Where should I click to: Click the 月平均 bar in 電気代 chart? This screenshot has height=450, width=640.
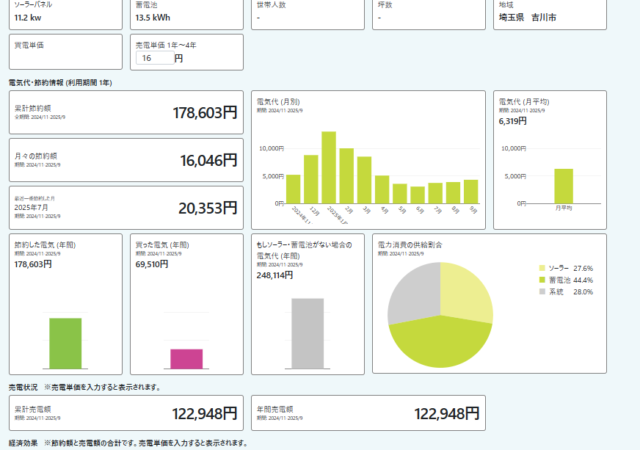(x=564, y=185)
